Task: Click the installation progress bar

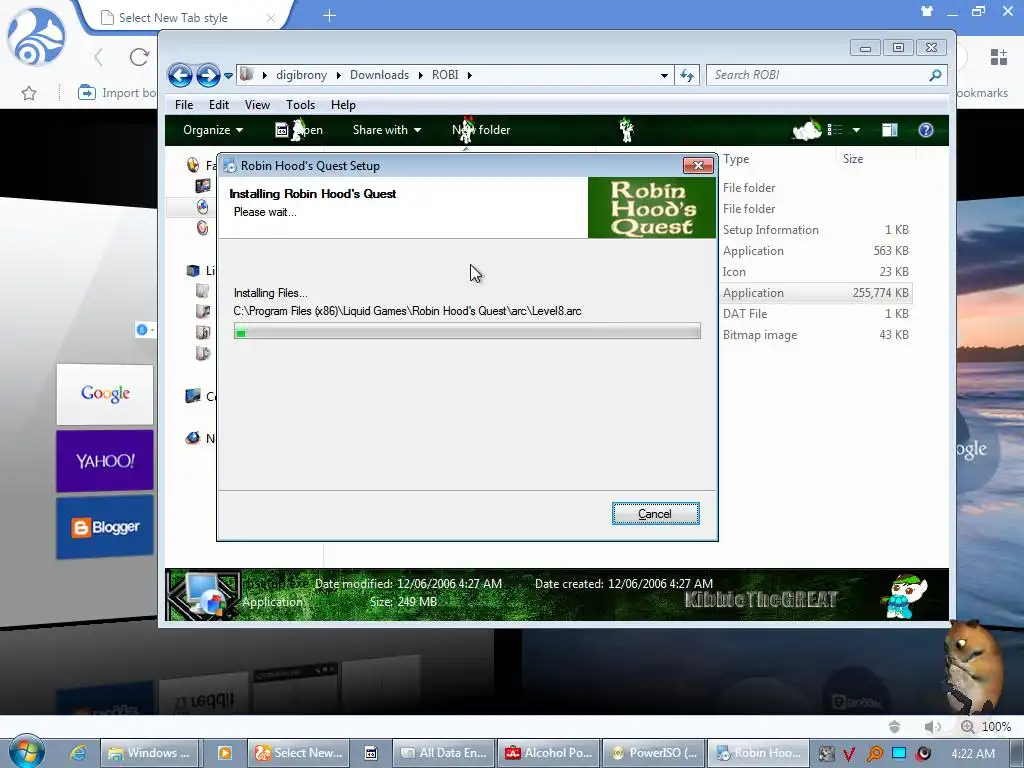Action: 467,331
